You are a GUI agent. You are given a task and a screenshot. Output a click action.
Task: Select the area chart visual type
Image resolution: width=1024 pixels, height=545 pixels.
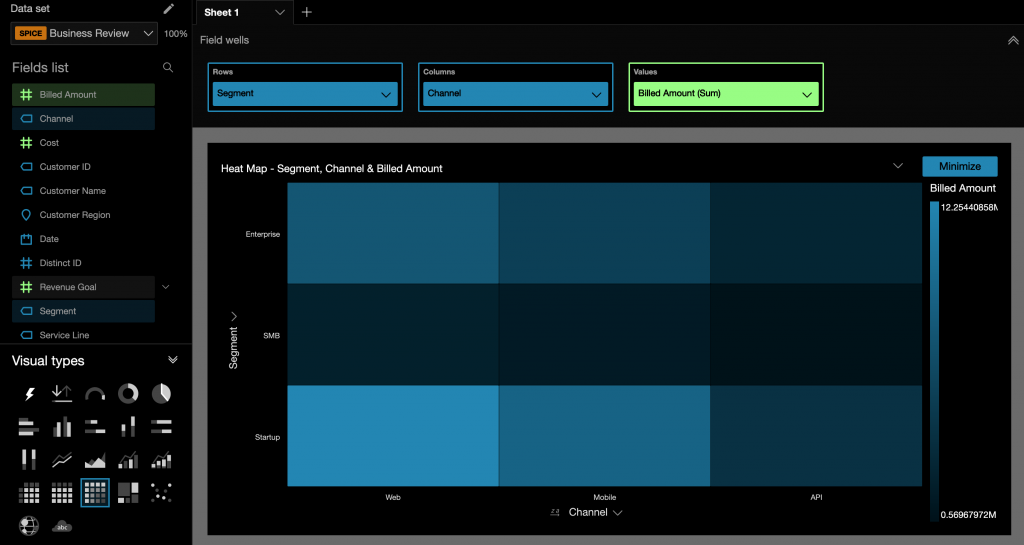point(95,460)
